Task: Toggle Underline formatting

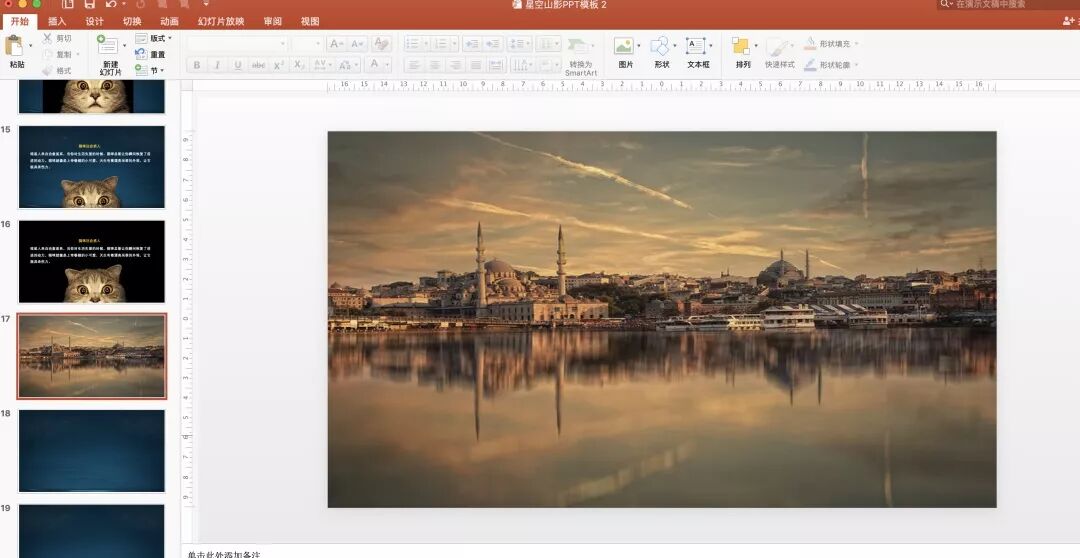Action: click(x=238, y=65)
